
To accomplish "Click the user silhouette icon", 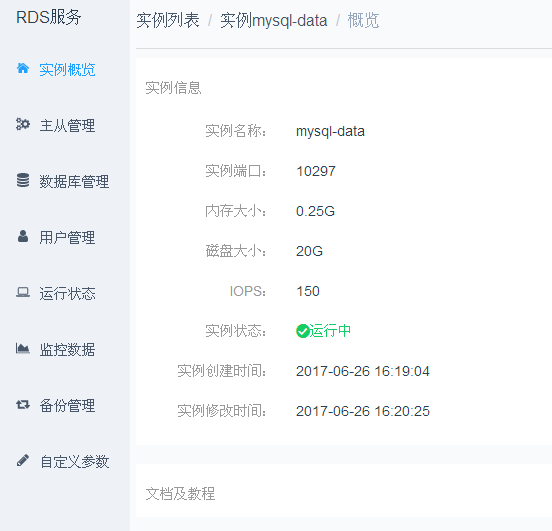I will [23, 236].
